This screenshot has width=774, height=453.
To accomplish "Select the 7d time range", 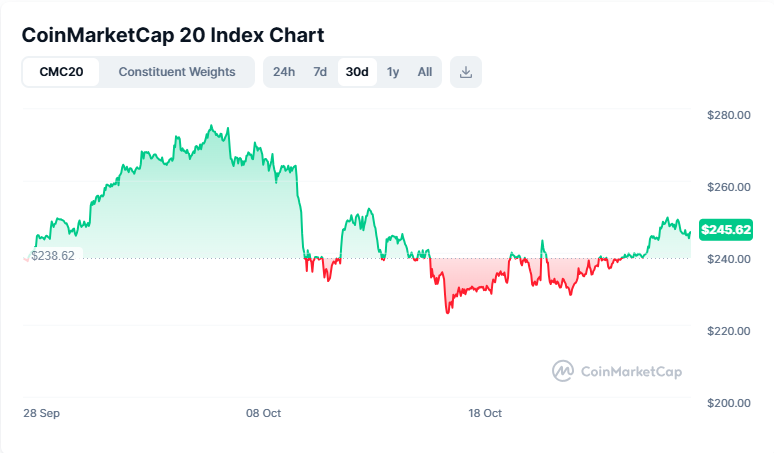I will [320, 72].
